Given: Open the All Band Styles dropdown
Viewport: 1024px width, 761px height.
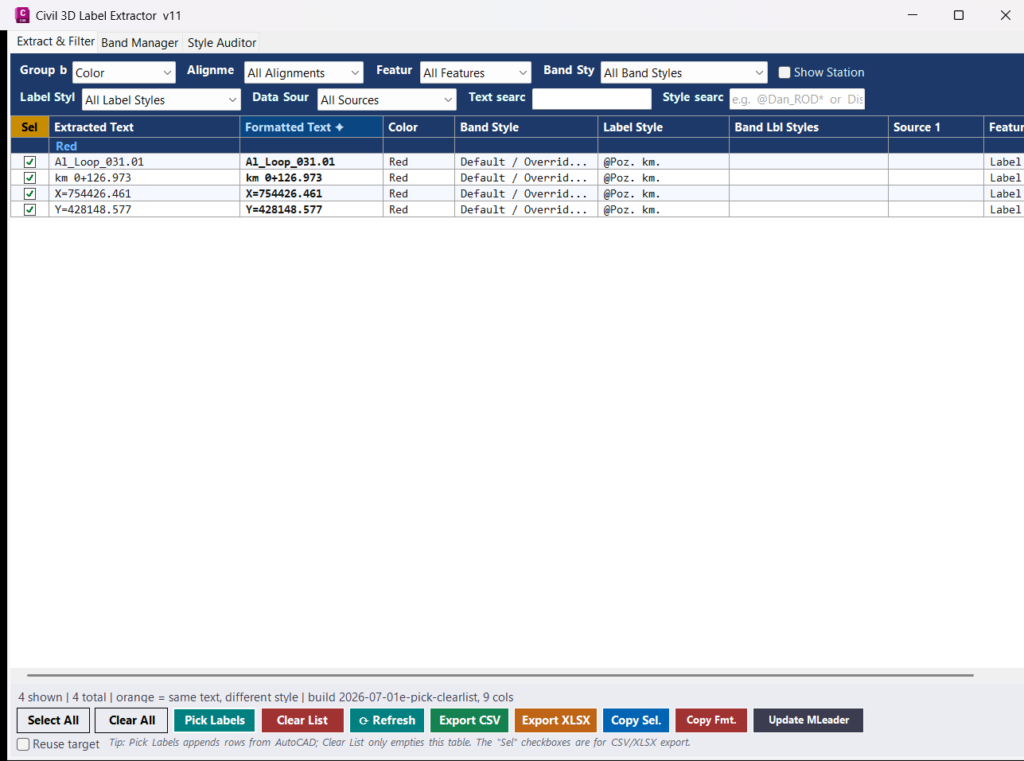Looking at the screenshot, I should [x=683, y=73].
